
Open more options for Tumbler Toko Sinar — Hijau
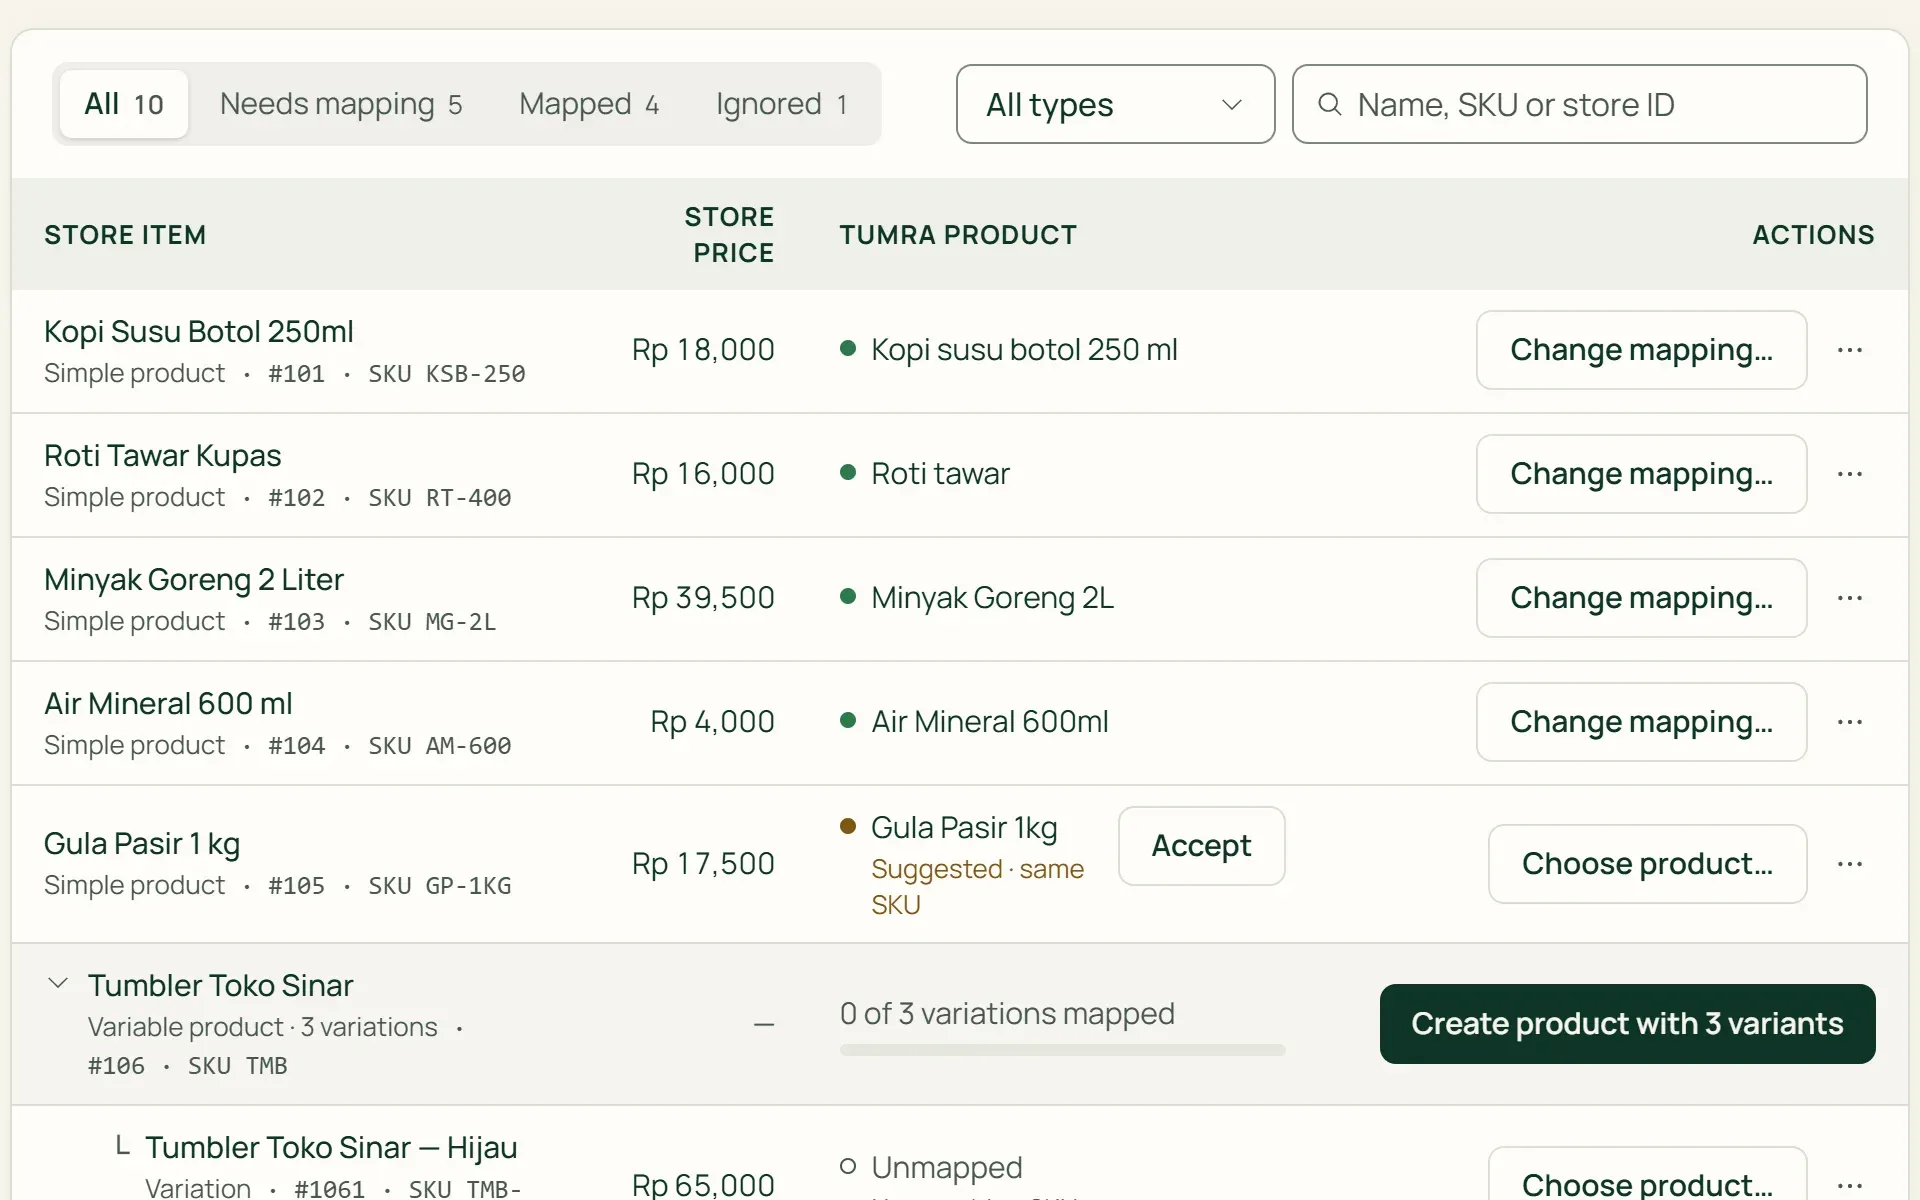point(1849,1185)
